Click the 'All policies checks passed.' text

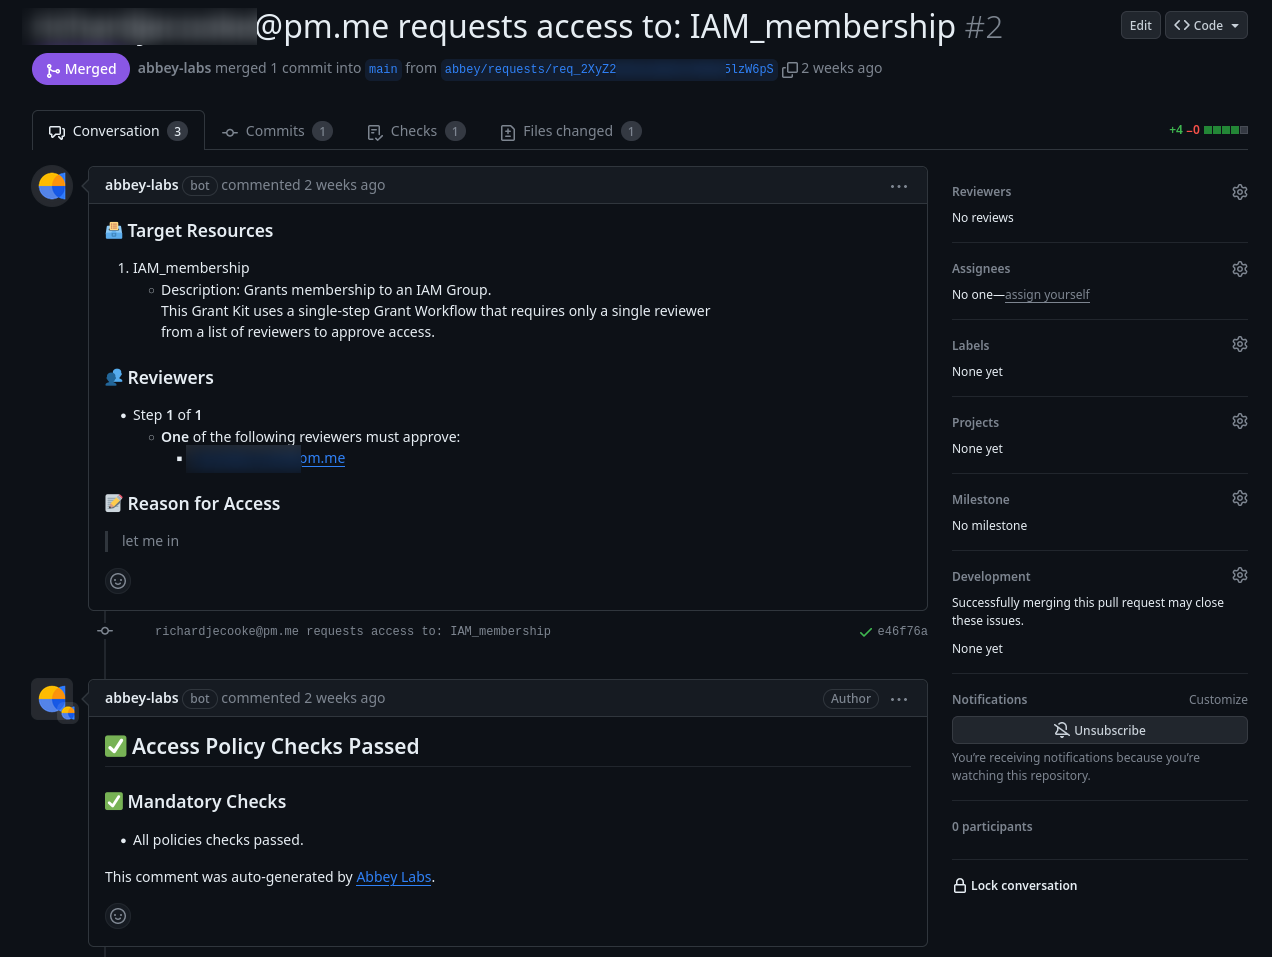tap(218, 840)
